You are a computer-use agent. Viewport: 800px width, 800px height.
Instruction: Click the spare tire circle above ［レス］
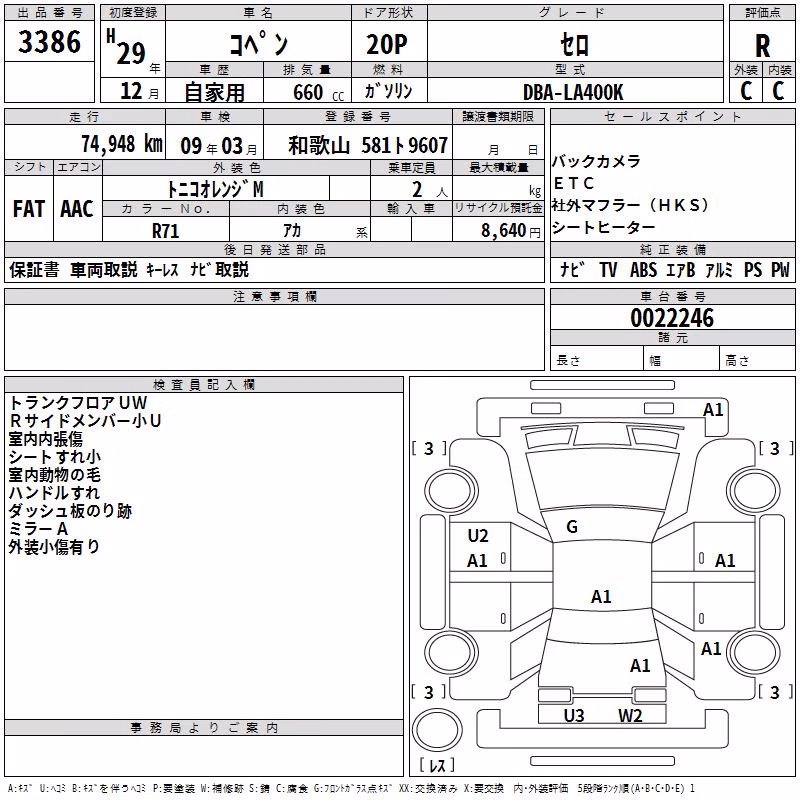click(x=437, y=730)
